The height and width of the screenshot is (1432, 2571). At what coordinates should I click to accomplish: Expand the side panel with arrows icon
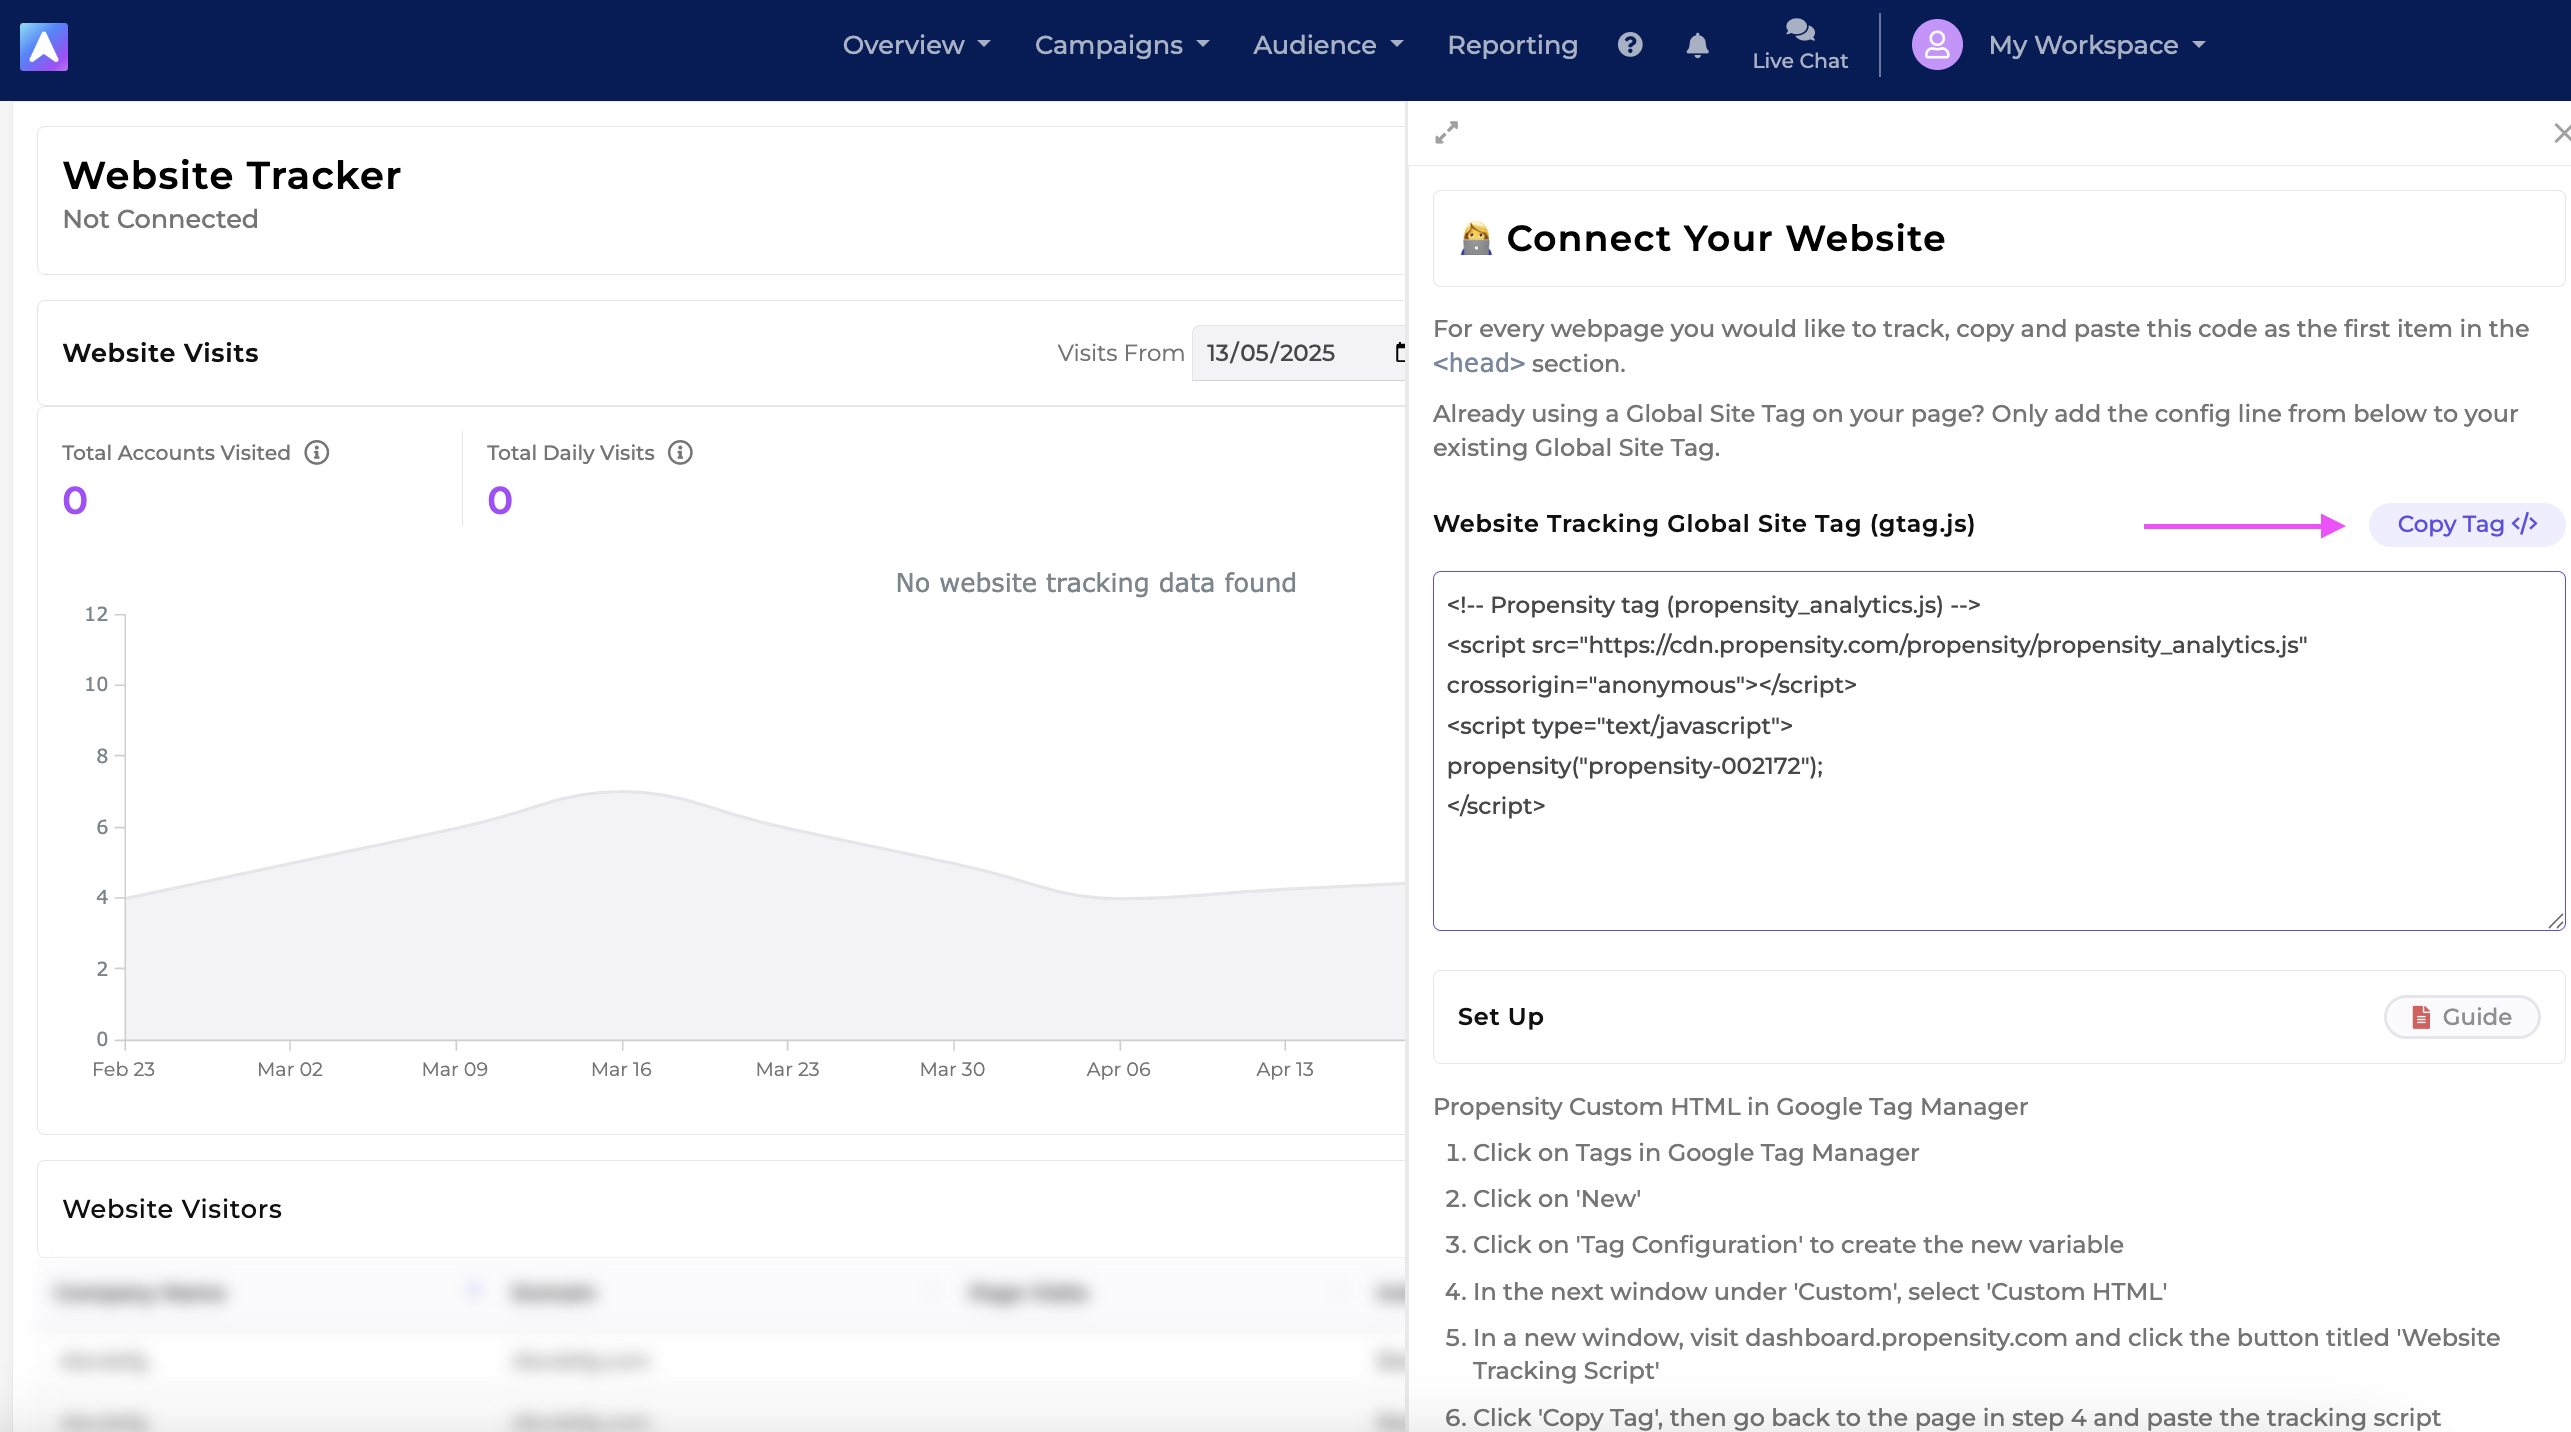(1447, 132)
